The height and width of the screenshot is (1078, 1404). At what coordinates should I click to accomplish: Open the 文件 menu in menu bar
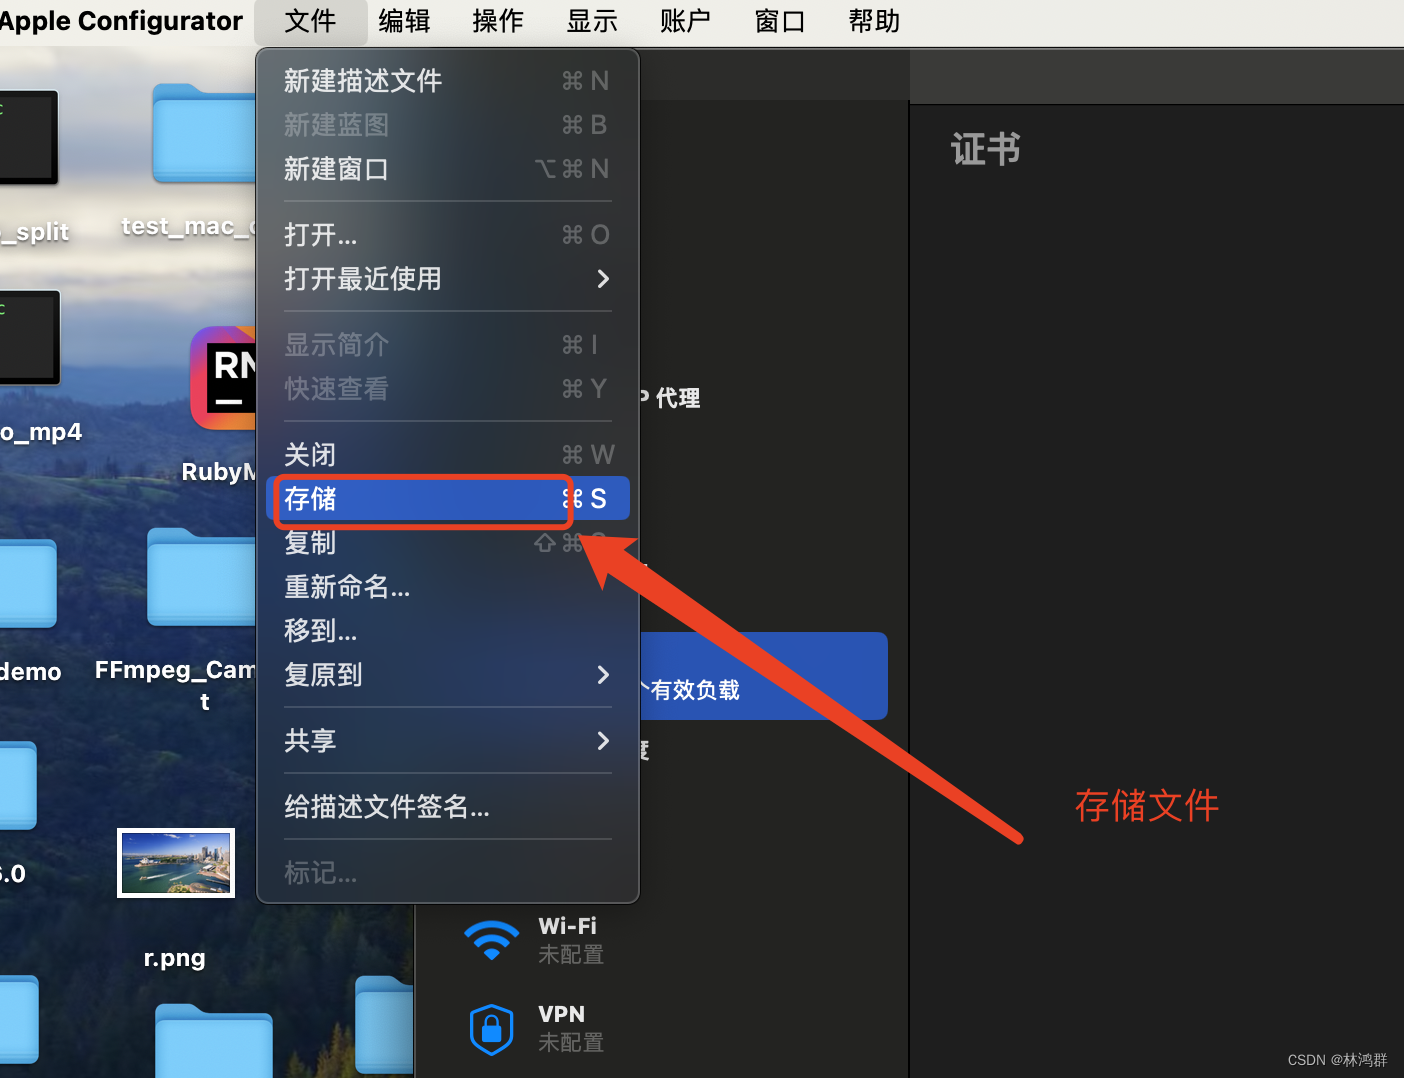[x=310, y=21]
